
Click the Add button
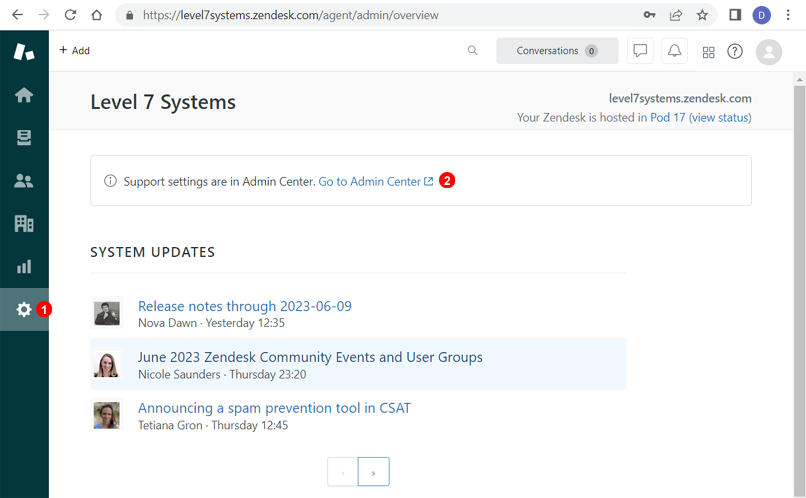[75, 50]
